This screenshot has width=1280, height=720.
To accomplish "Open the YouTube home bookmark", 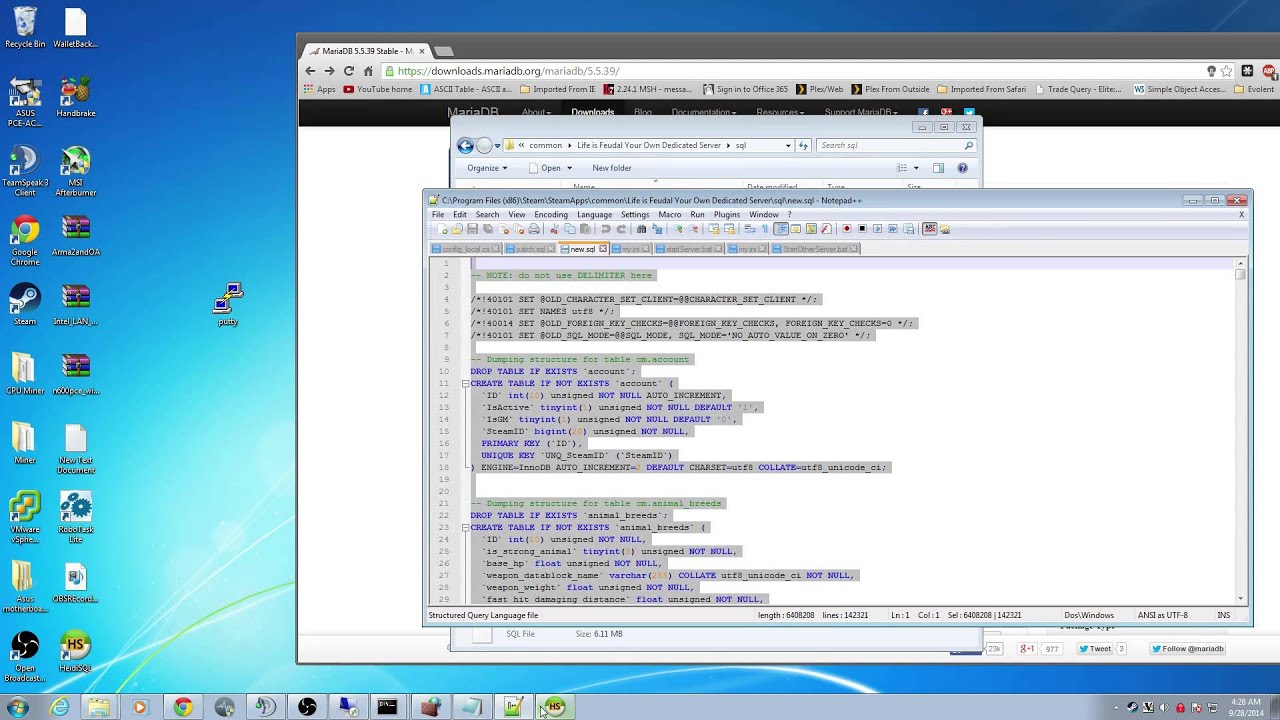I will (377, 89).
